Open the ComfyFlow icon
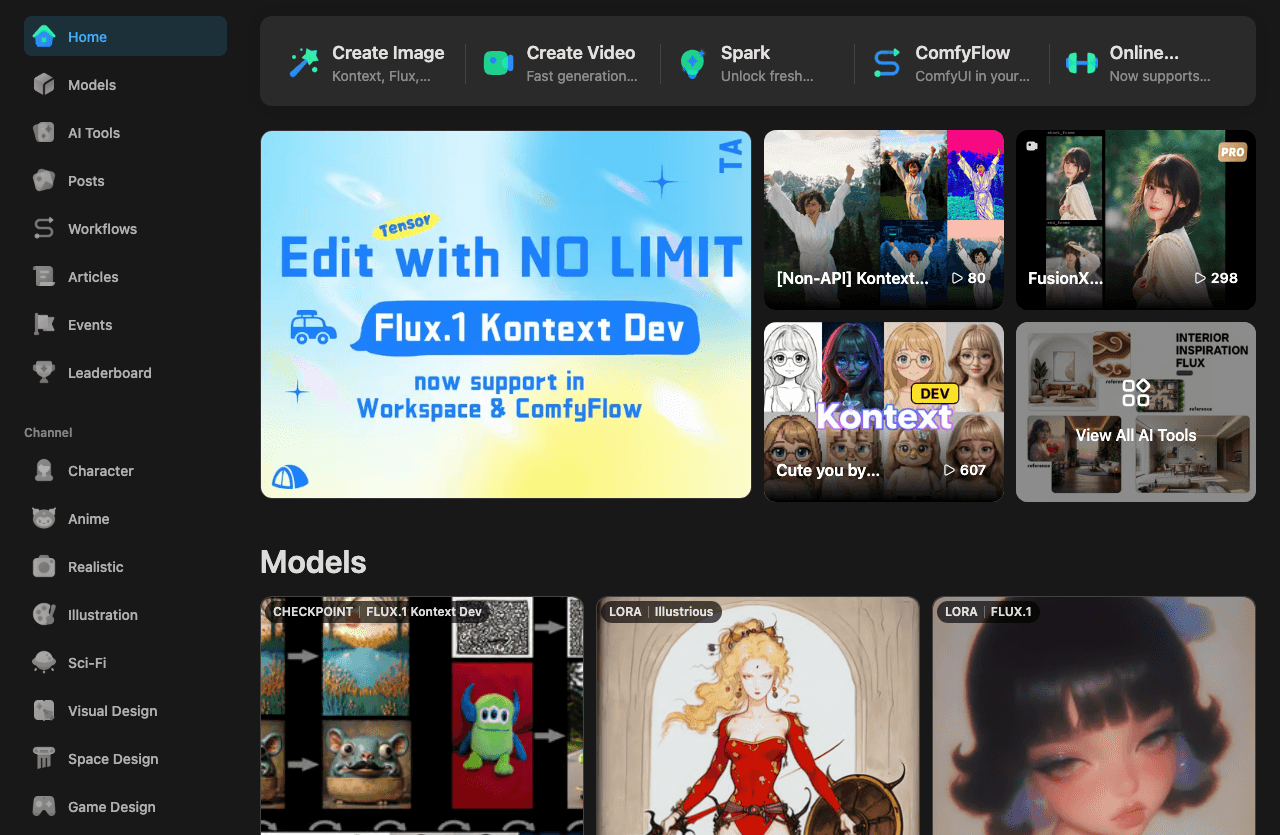The width and height of the screenshot is (1280, 835). pyautogui.click(x=887, y=62)
